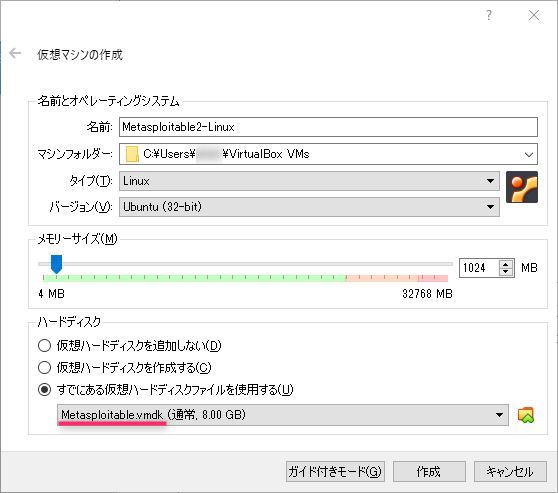Click the キャンセル button
The image size is (558, 493).
tap(510, 472)
